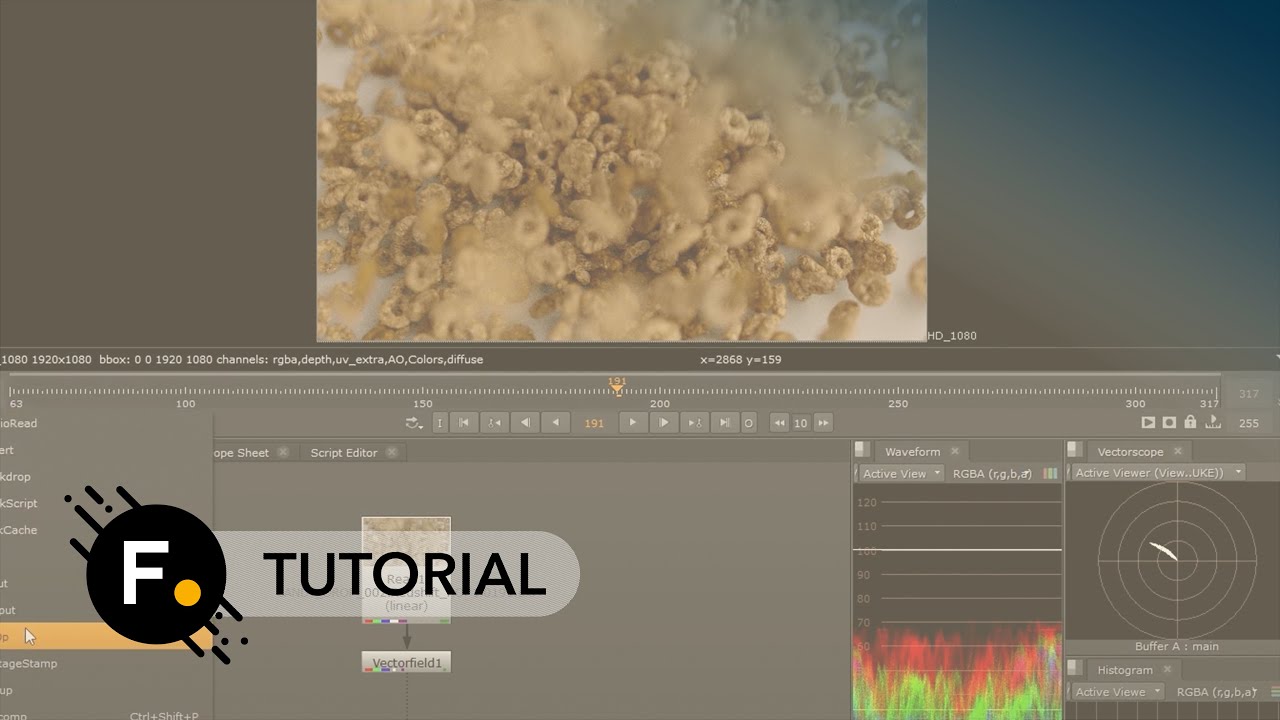Select the Histogram tab

1125,670
